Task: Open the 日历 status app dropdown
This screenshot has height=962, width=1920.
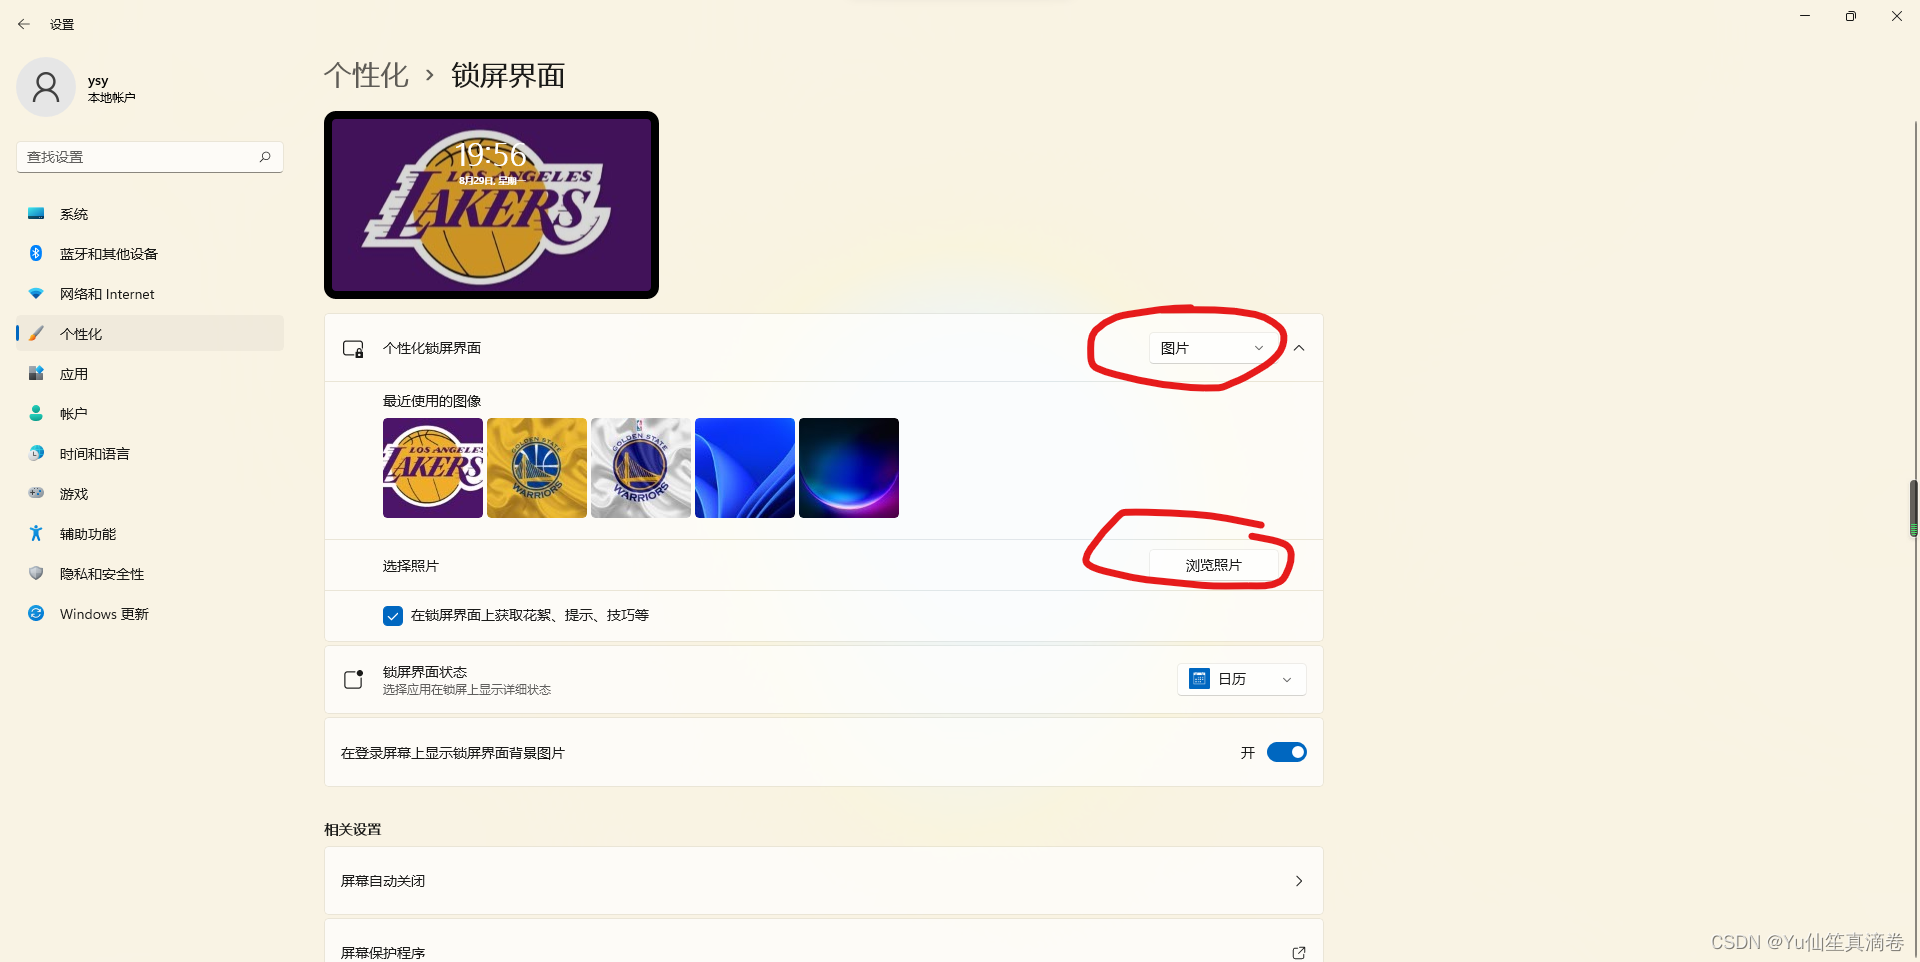Action: pos(1241,679)
